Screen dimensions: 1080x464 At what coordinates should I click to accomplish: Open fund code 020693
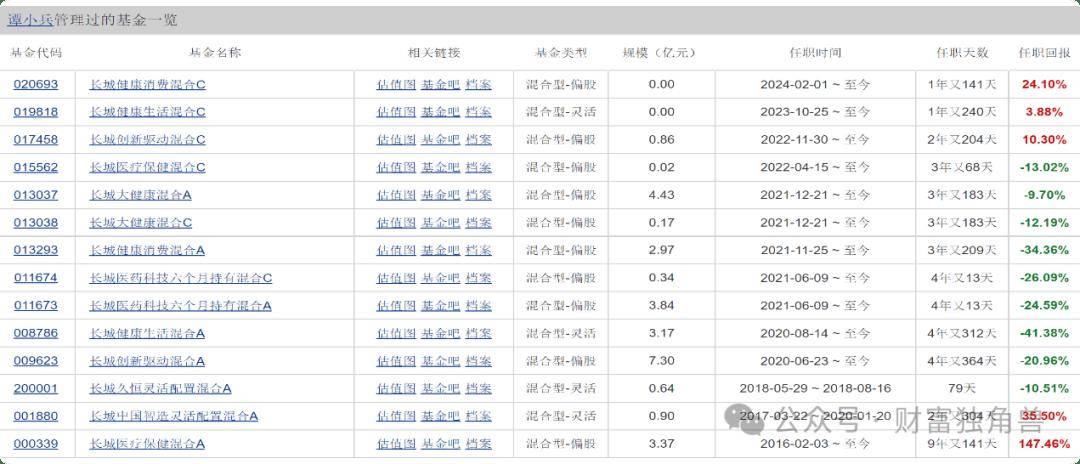click(x=36, y=85)
